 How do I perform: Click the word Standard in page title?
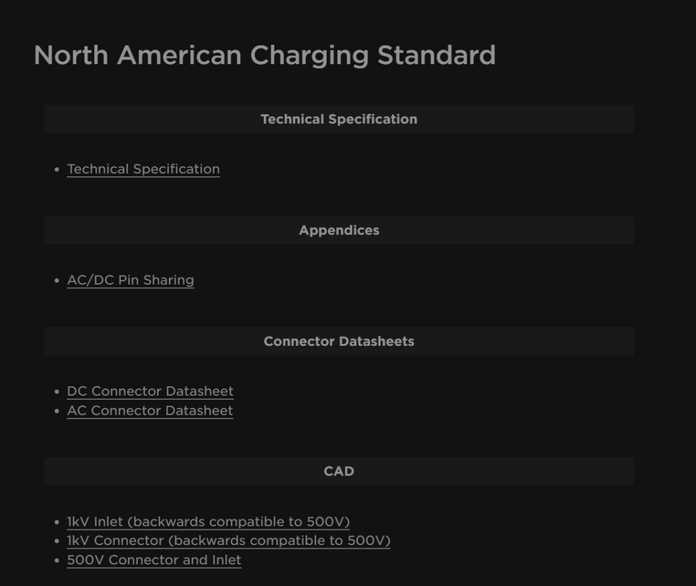point(436,55)
